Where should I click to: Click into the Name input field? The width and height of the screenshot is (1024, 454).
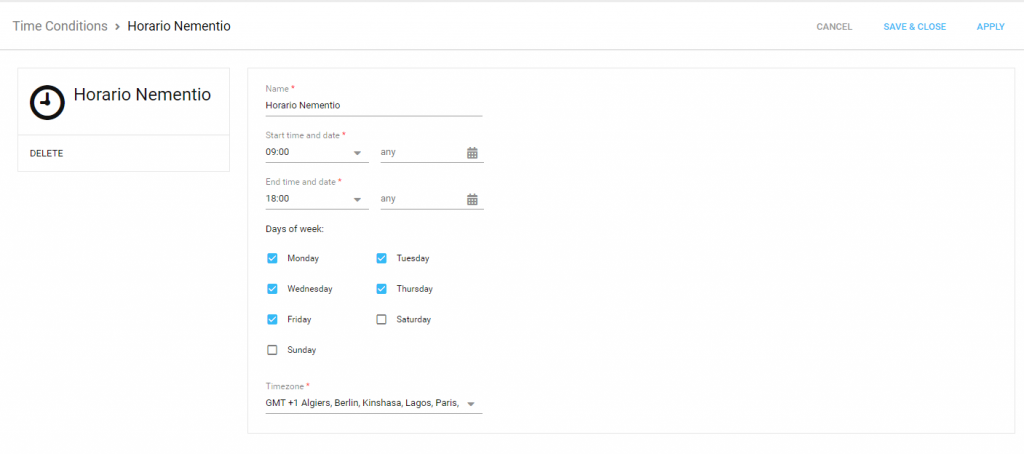[373, 105]
